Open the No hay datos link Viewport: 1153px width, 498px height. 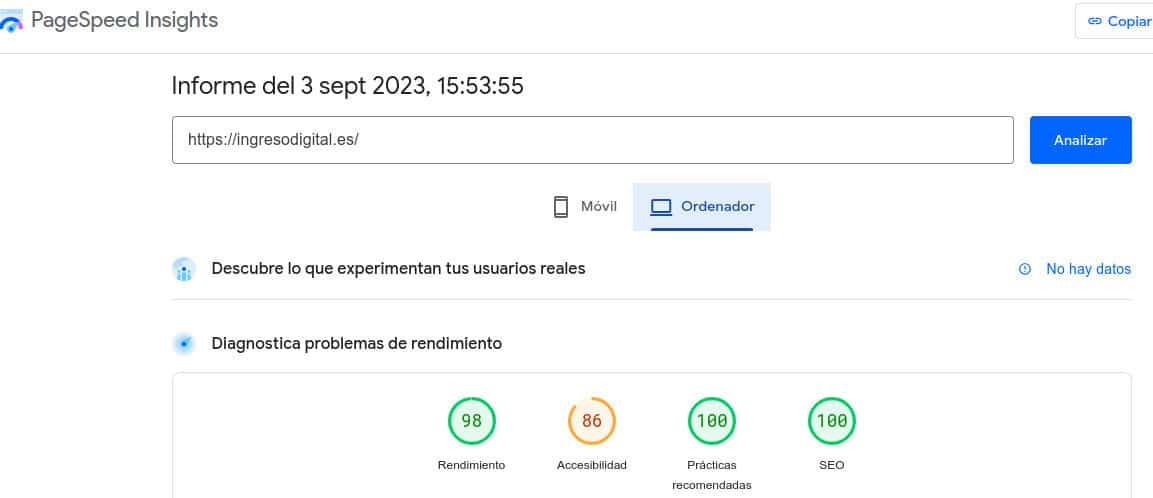click(1088, 269)
